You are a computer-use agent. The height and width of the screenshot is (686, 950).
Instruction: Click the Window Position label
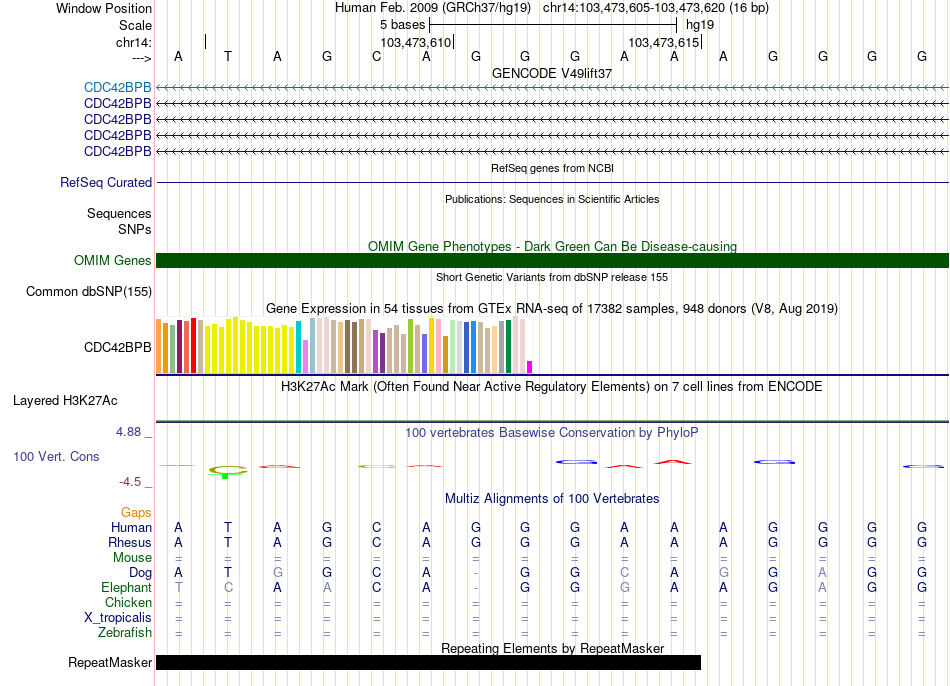pyautogui.click(x=104, y=8)
